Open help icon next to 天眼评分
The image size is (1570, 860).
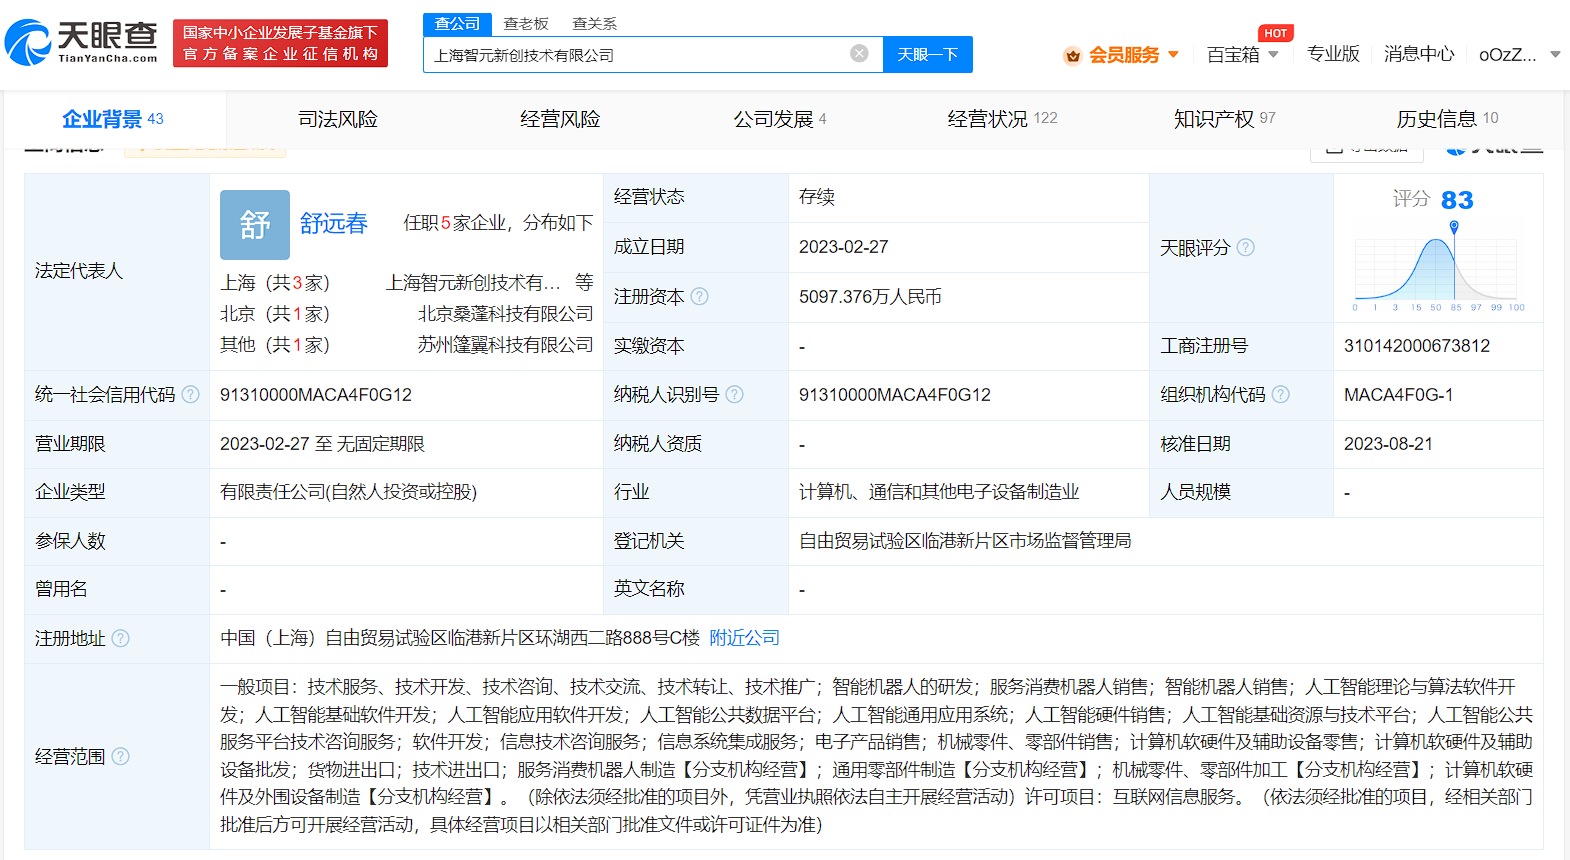click(1245, 247)
